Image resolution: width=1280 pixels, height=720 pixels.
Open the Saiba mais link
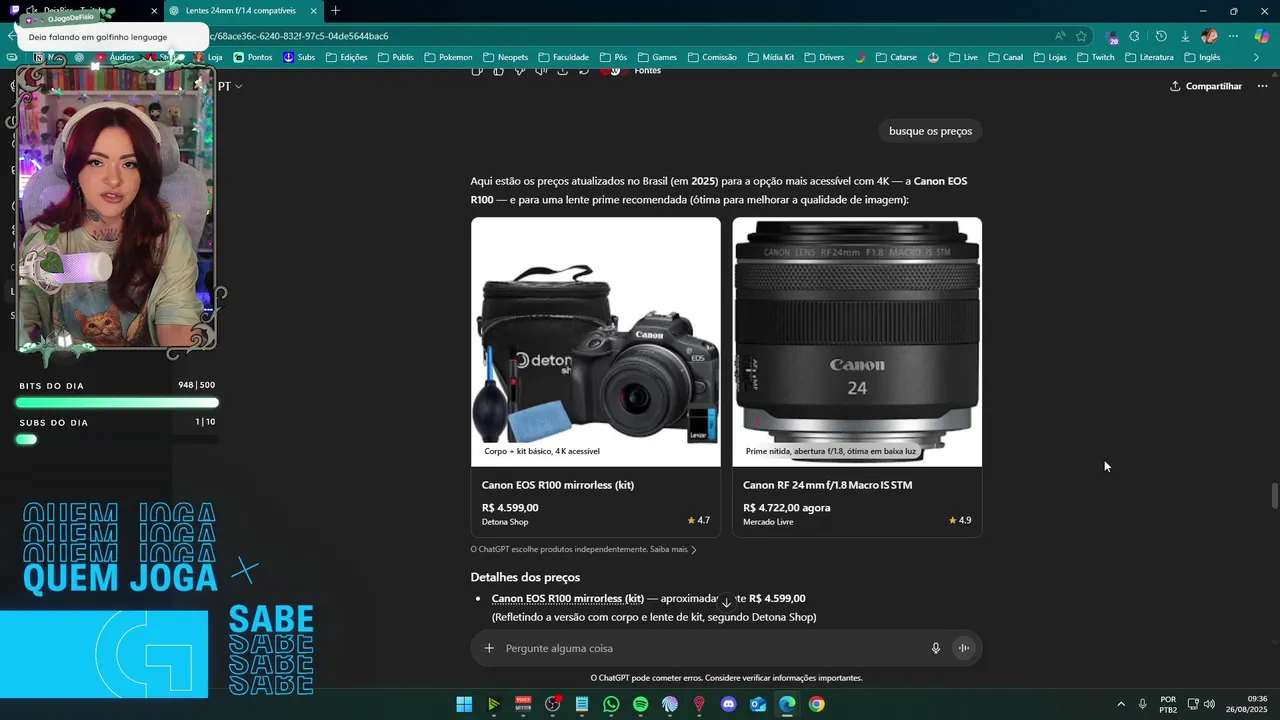pyautogui.click(x=673, y=549)
